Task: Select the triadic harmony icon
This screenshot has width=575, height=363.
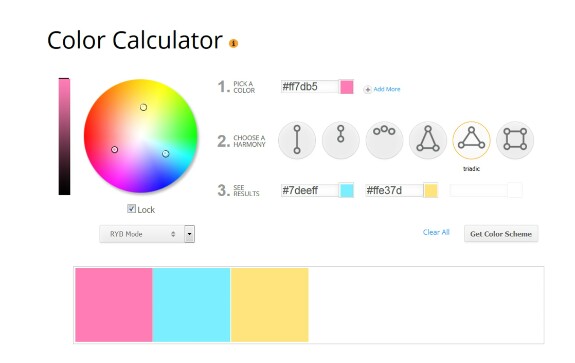Action: point(471,140)
